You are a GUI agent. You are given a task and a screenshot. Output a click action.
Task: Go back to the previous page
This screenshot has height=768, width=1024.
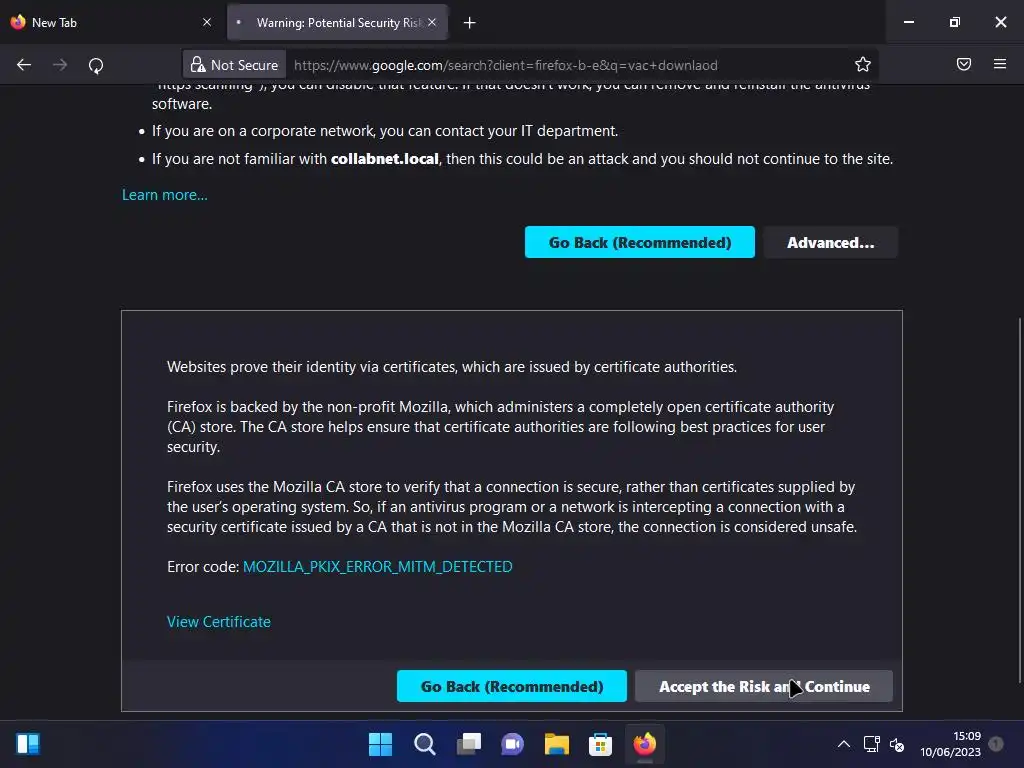[x=24, y=65]
